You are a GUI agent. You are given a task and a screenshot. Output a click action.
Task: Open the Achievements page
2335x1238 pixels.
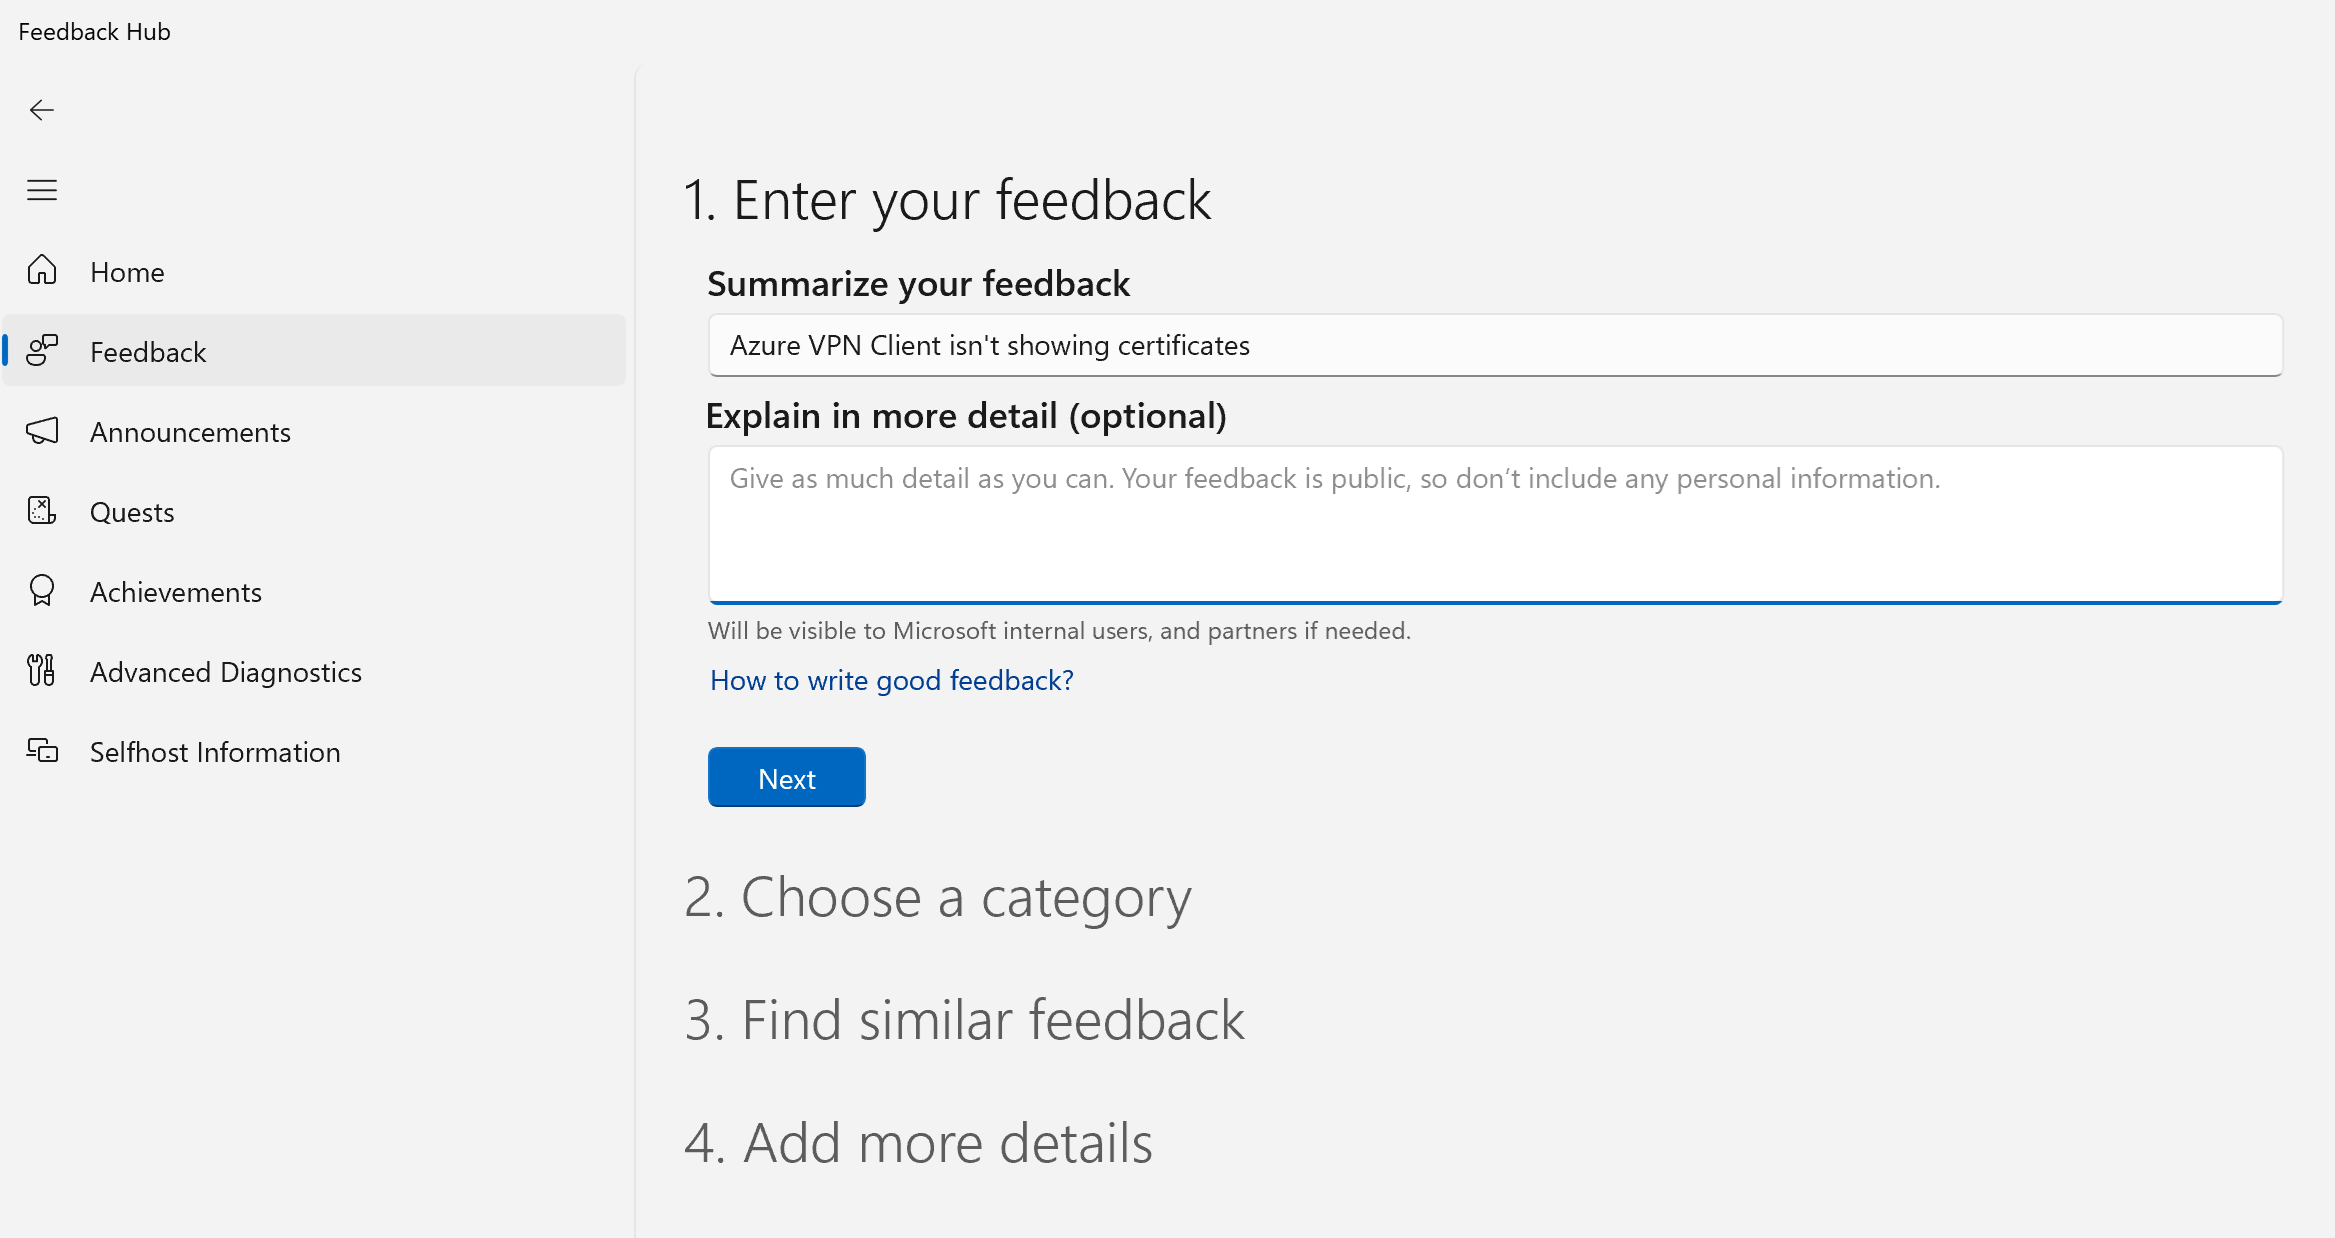[x=176, y=591]
